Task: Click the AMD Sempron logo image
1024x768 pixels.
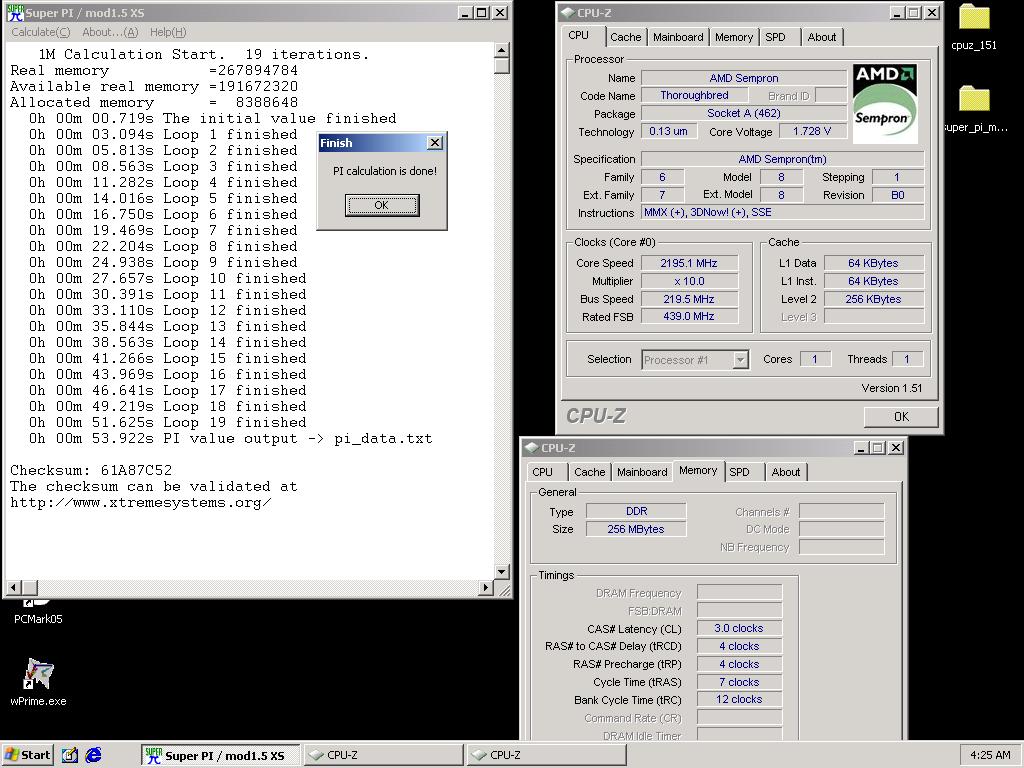Action: coord(885,103)
